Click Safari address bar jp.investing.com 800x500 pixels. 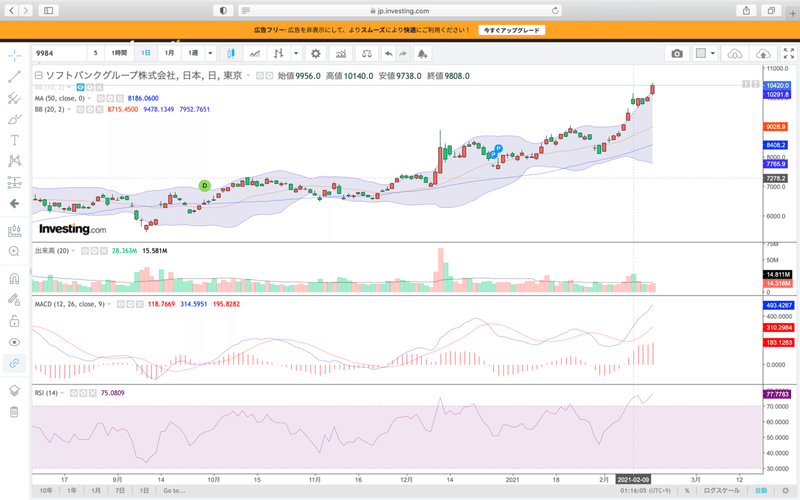400,11
